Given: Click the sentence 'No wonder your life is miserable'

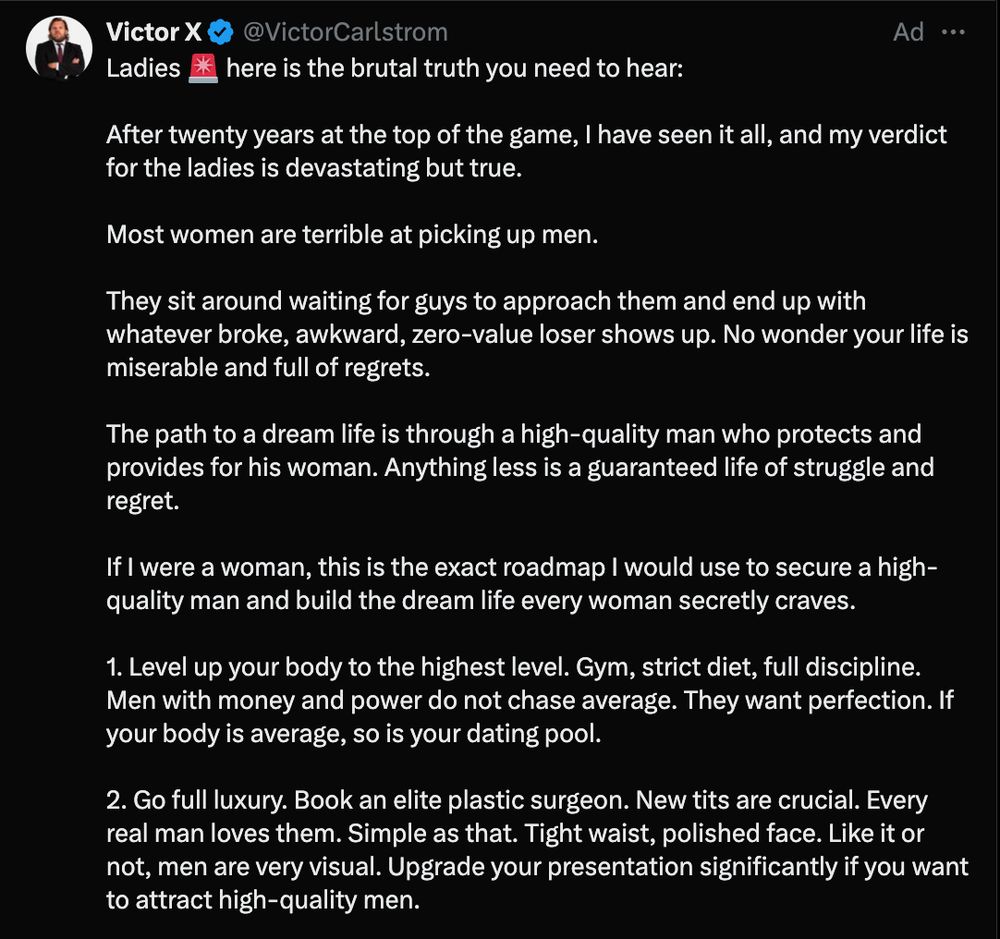Looking at the screenshot, I should tap(537, 351).
